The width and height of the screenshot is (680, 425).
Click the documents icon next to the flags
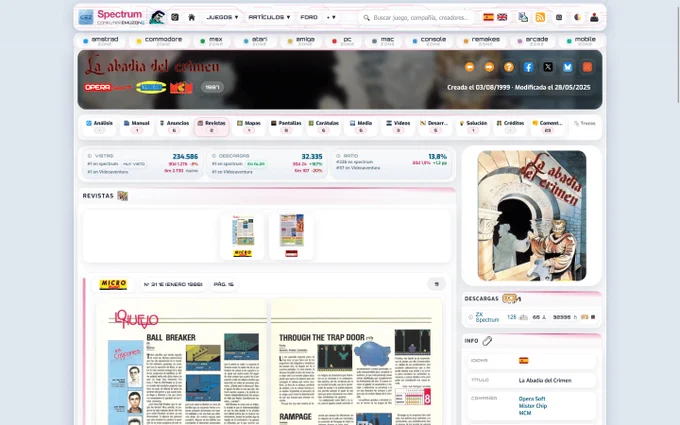point(523,17)
